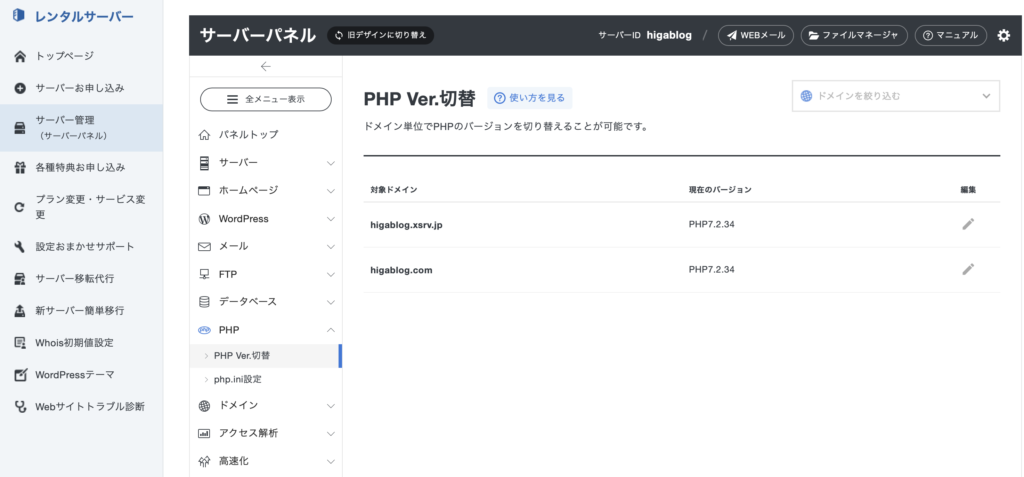
Task: Open the settings gear icon in header
Action: click(1004, 35)
